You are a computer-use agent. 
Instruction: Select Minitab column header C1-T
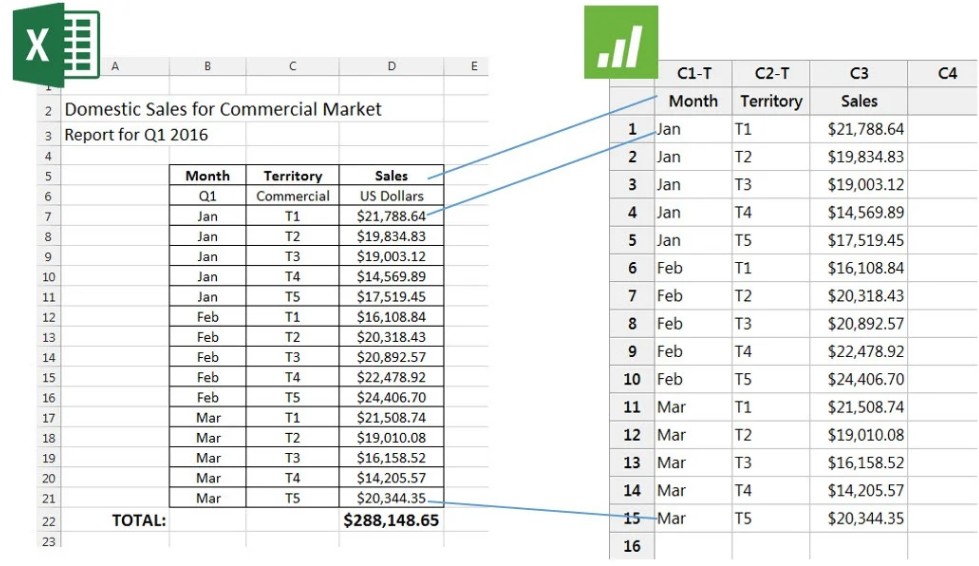tap(694, 74)
